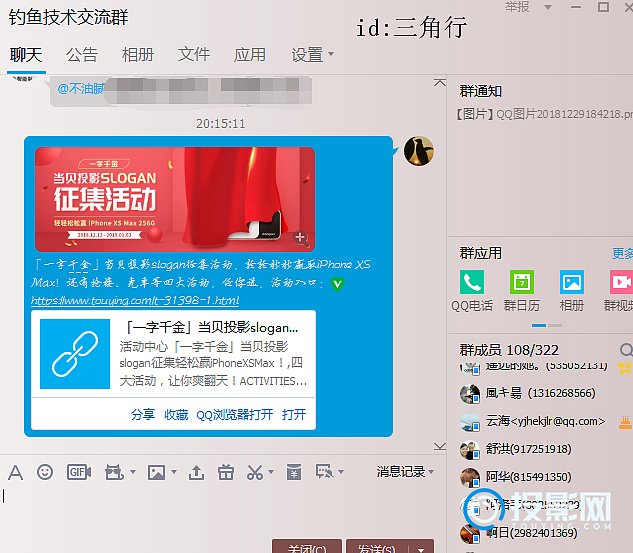Image resolution: width=633 pixels, height=553 pixels.
Task: Click the doodle emoticon icon in input toolbar
Action: point(114,472)
